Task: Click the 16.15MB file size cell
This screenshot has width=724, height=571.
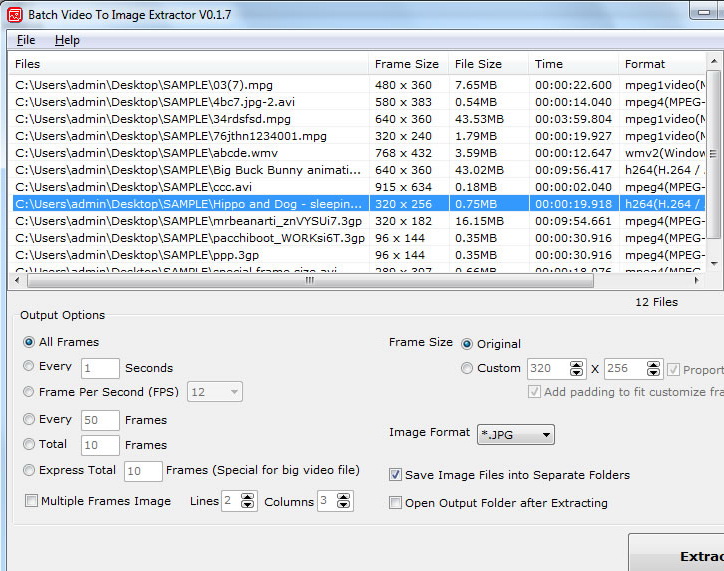Action: click(478, 221)
